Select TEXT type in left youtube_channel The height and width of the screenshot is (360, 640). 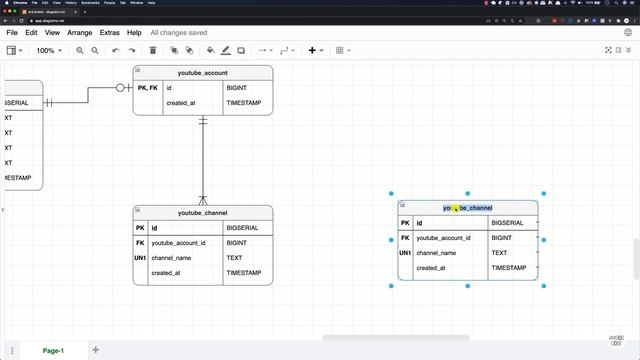[248, 258]
